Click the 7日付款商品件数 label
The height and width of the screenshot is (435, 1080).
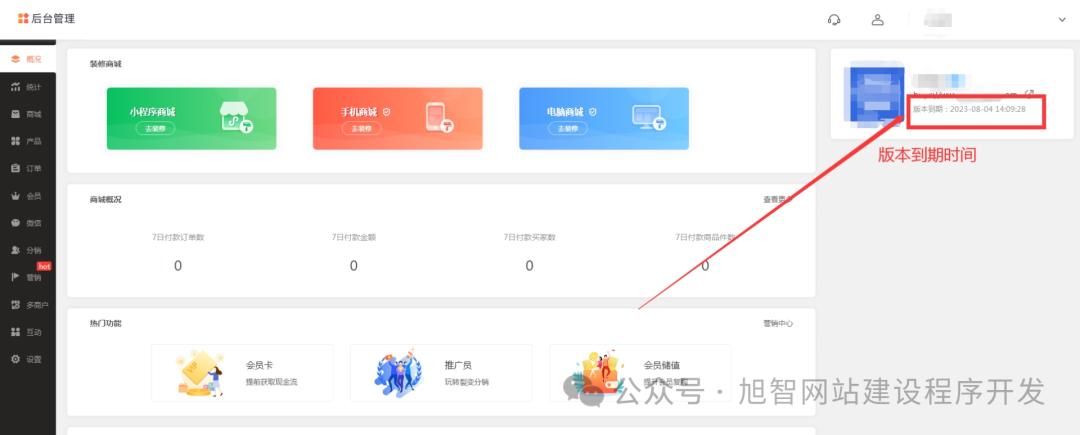tap(705, 237)
